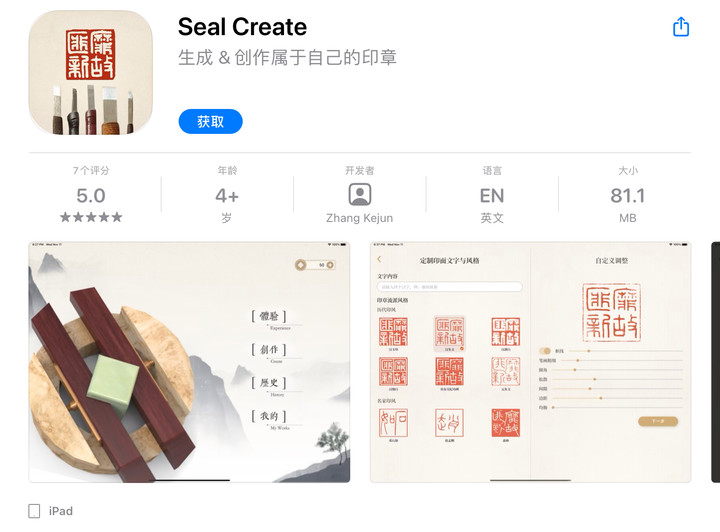Click the EN language info
720x532 pixels.
[492, 196]
